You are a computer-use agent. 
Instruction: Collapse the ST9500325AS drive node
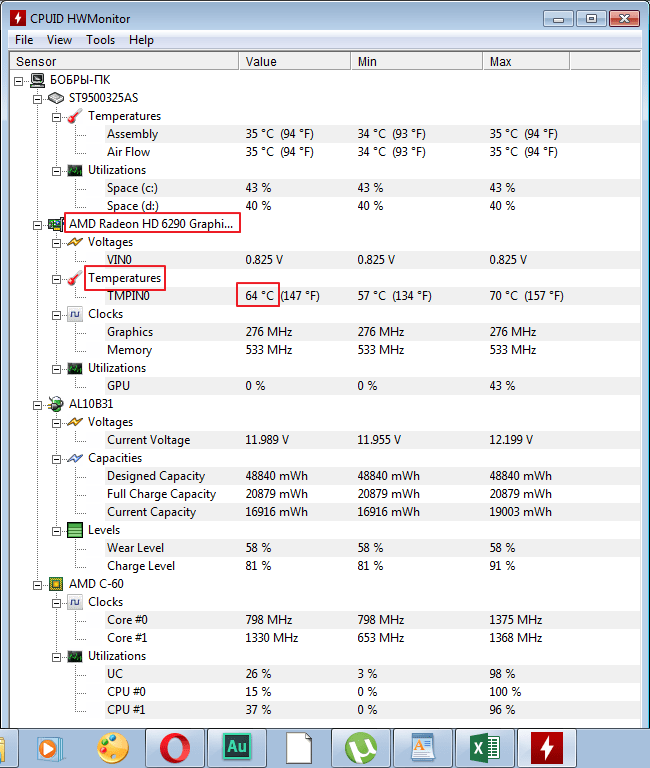37,99
